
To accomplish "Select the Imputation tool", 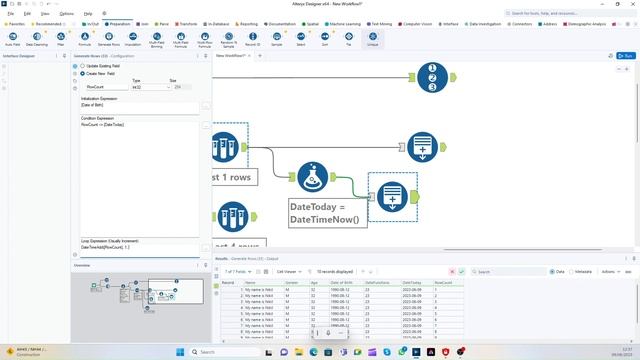I will pyautogui.click(x=133, y=39).
